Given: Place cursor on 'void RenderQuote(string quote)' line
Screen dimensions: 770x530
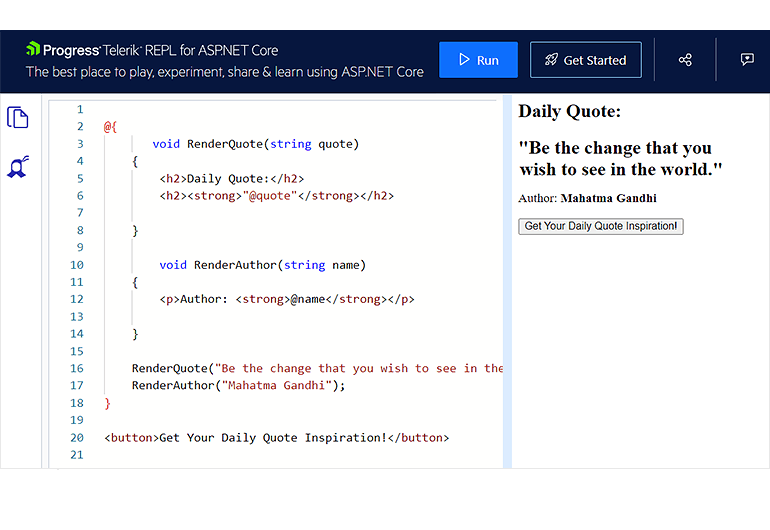Looking at the screenshot, I should tap(255, 144).
